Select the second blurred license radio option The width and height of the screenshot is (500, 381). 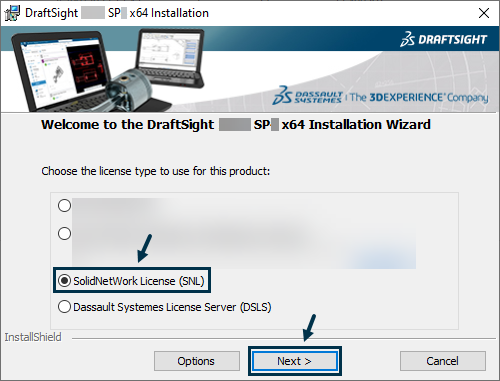point(64,233)
